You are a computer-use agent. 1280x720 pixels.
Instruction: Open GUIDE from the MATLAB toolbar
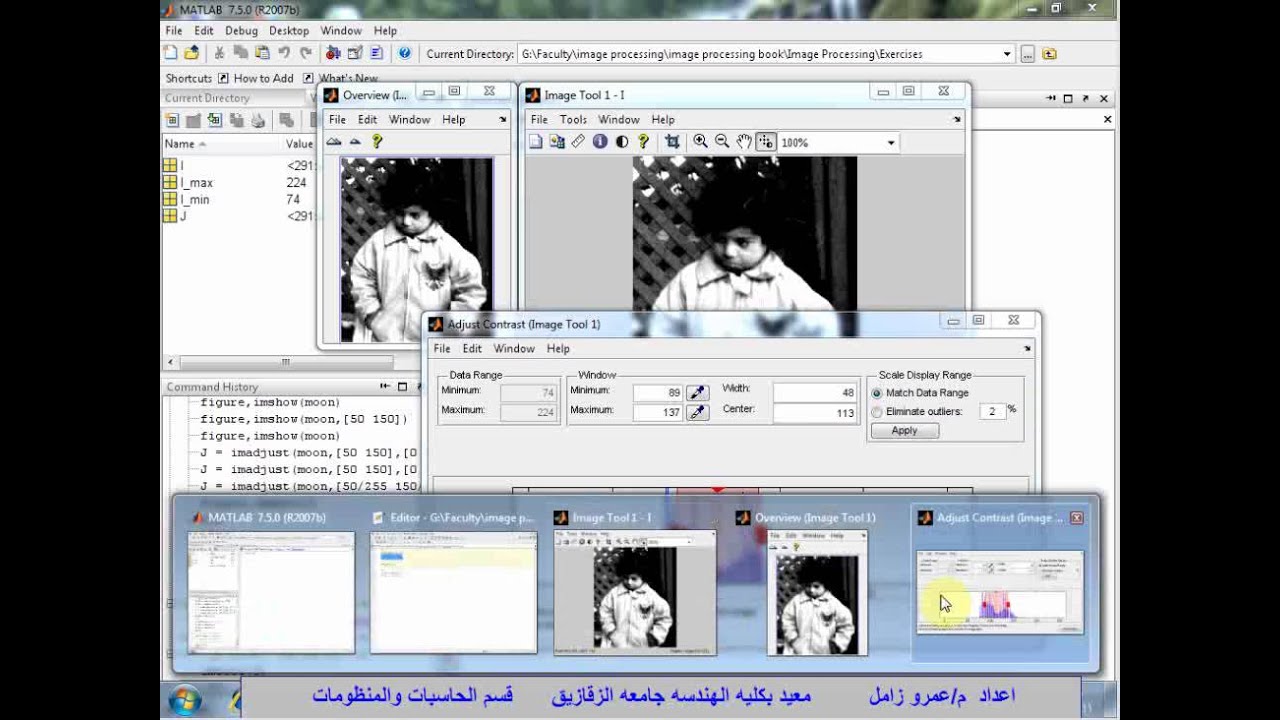pos(355,53)
